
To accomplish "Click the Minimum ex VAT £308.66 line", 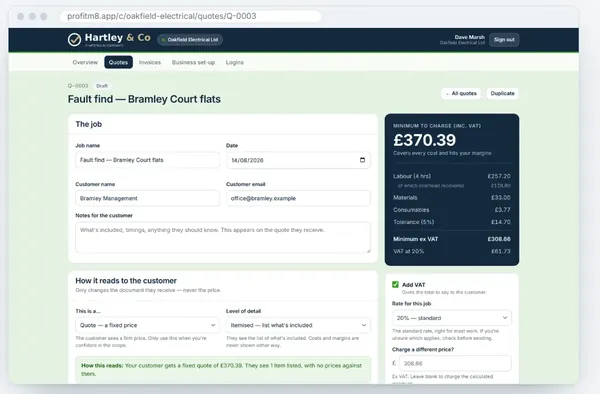I will pyautogui.click(x=452, y=239).
